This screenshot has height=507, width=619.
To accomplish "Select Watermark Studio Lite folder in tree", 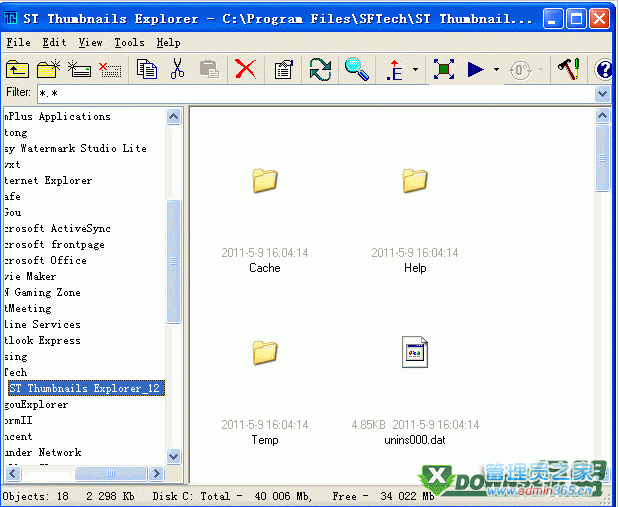I will [x=75, y=148].
